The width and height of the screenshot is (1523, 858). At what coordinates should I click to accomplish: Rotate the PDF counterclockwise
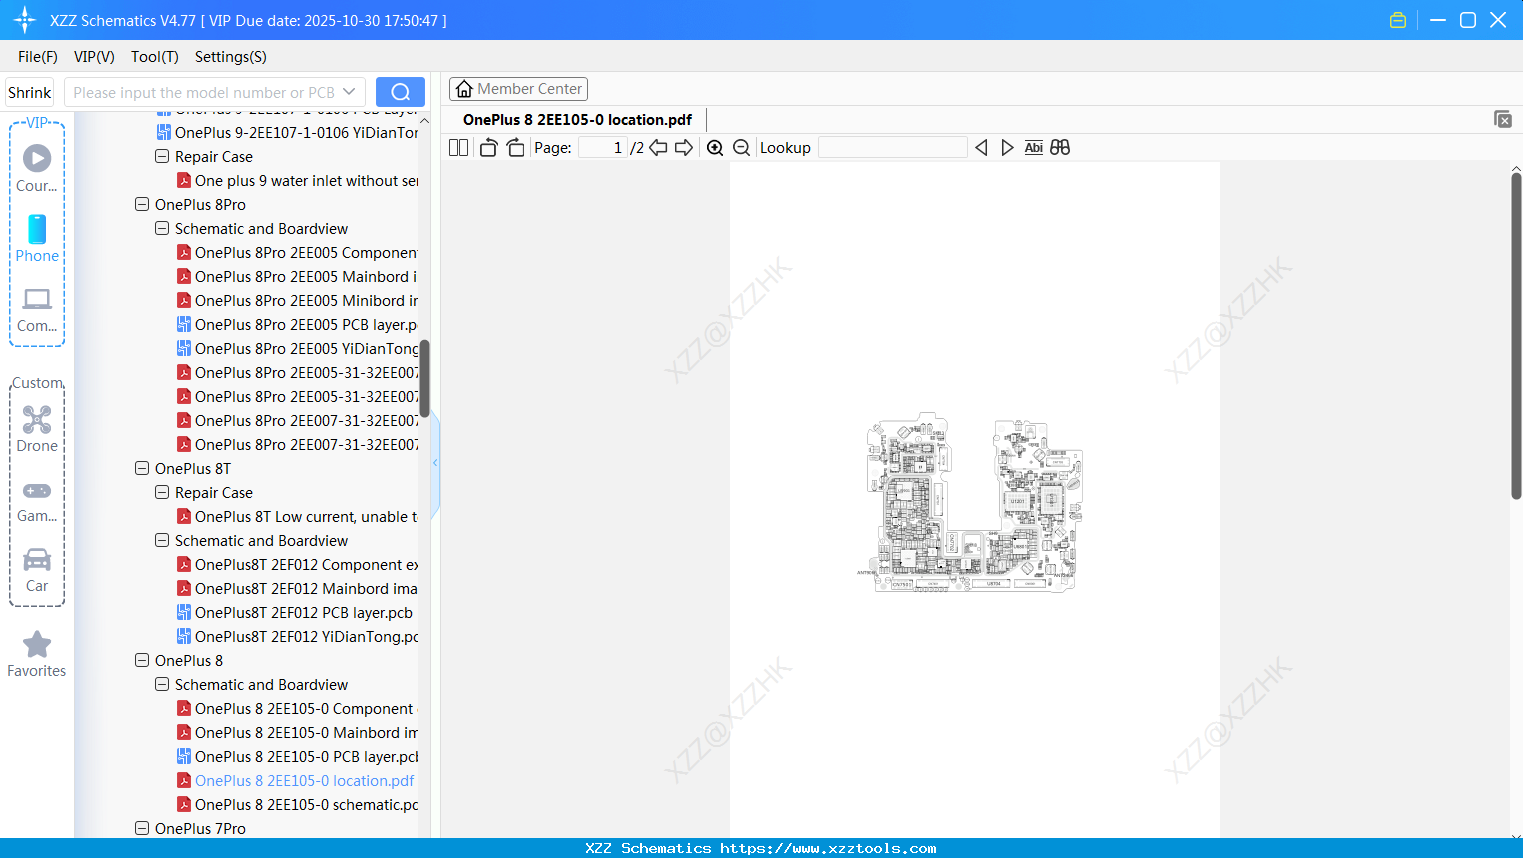coord(487,147)
